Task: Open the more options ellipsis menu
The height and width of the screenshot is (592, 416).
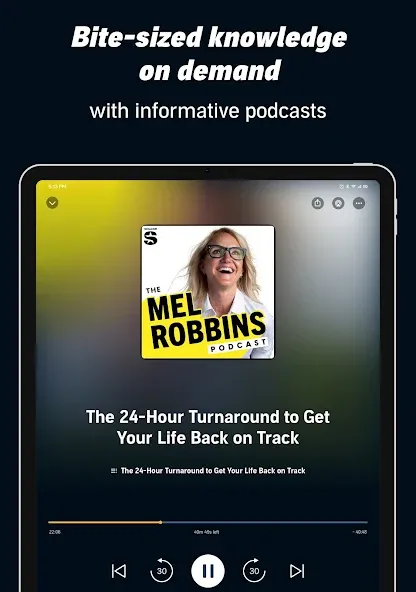Action: click(x=359, y=203)
